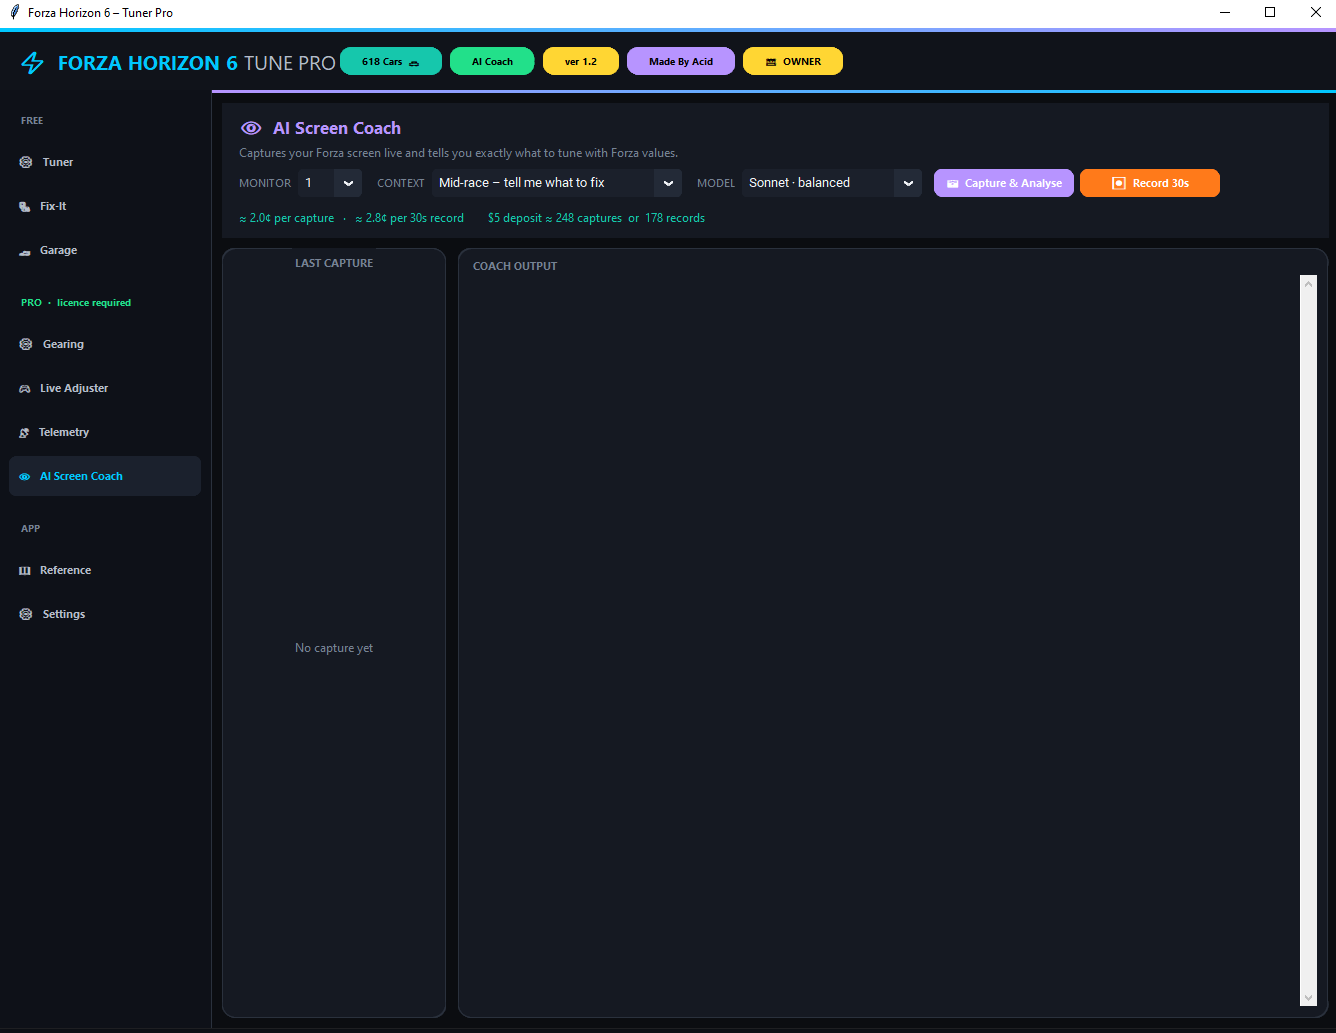Click the '≈ 2.0¢ per capture' text
This screenshot has height=1033, width=1336.
287,218
